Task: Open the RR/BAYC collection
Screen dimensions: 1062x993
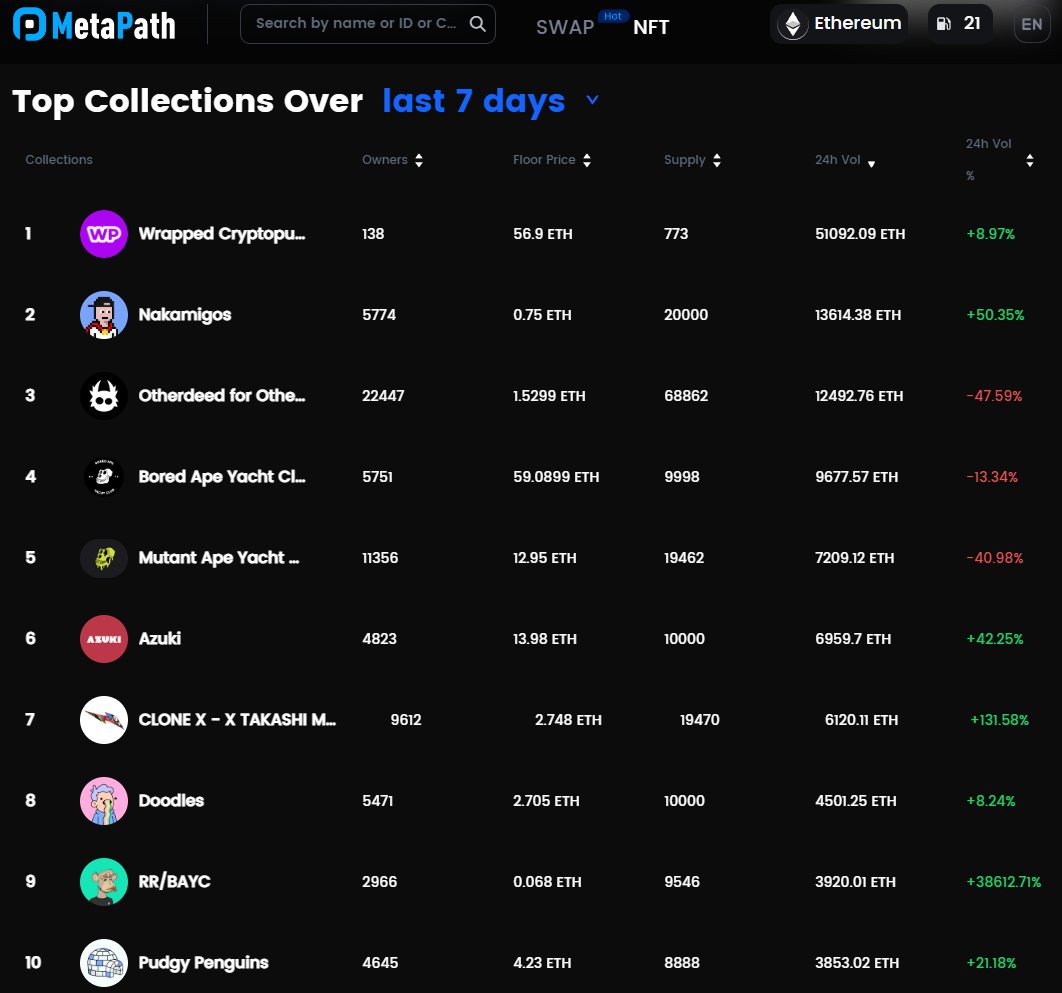Action: [x=175, y=882]
